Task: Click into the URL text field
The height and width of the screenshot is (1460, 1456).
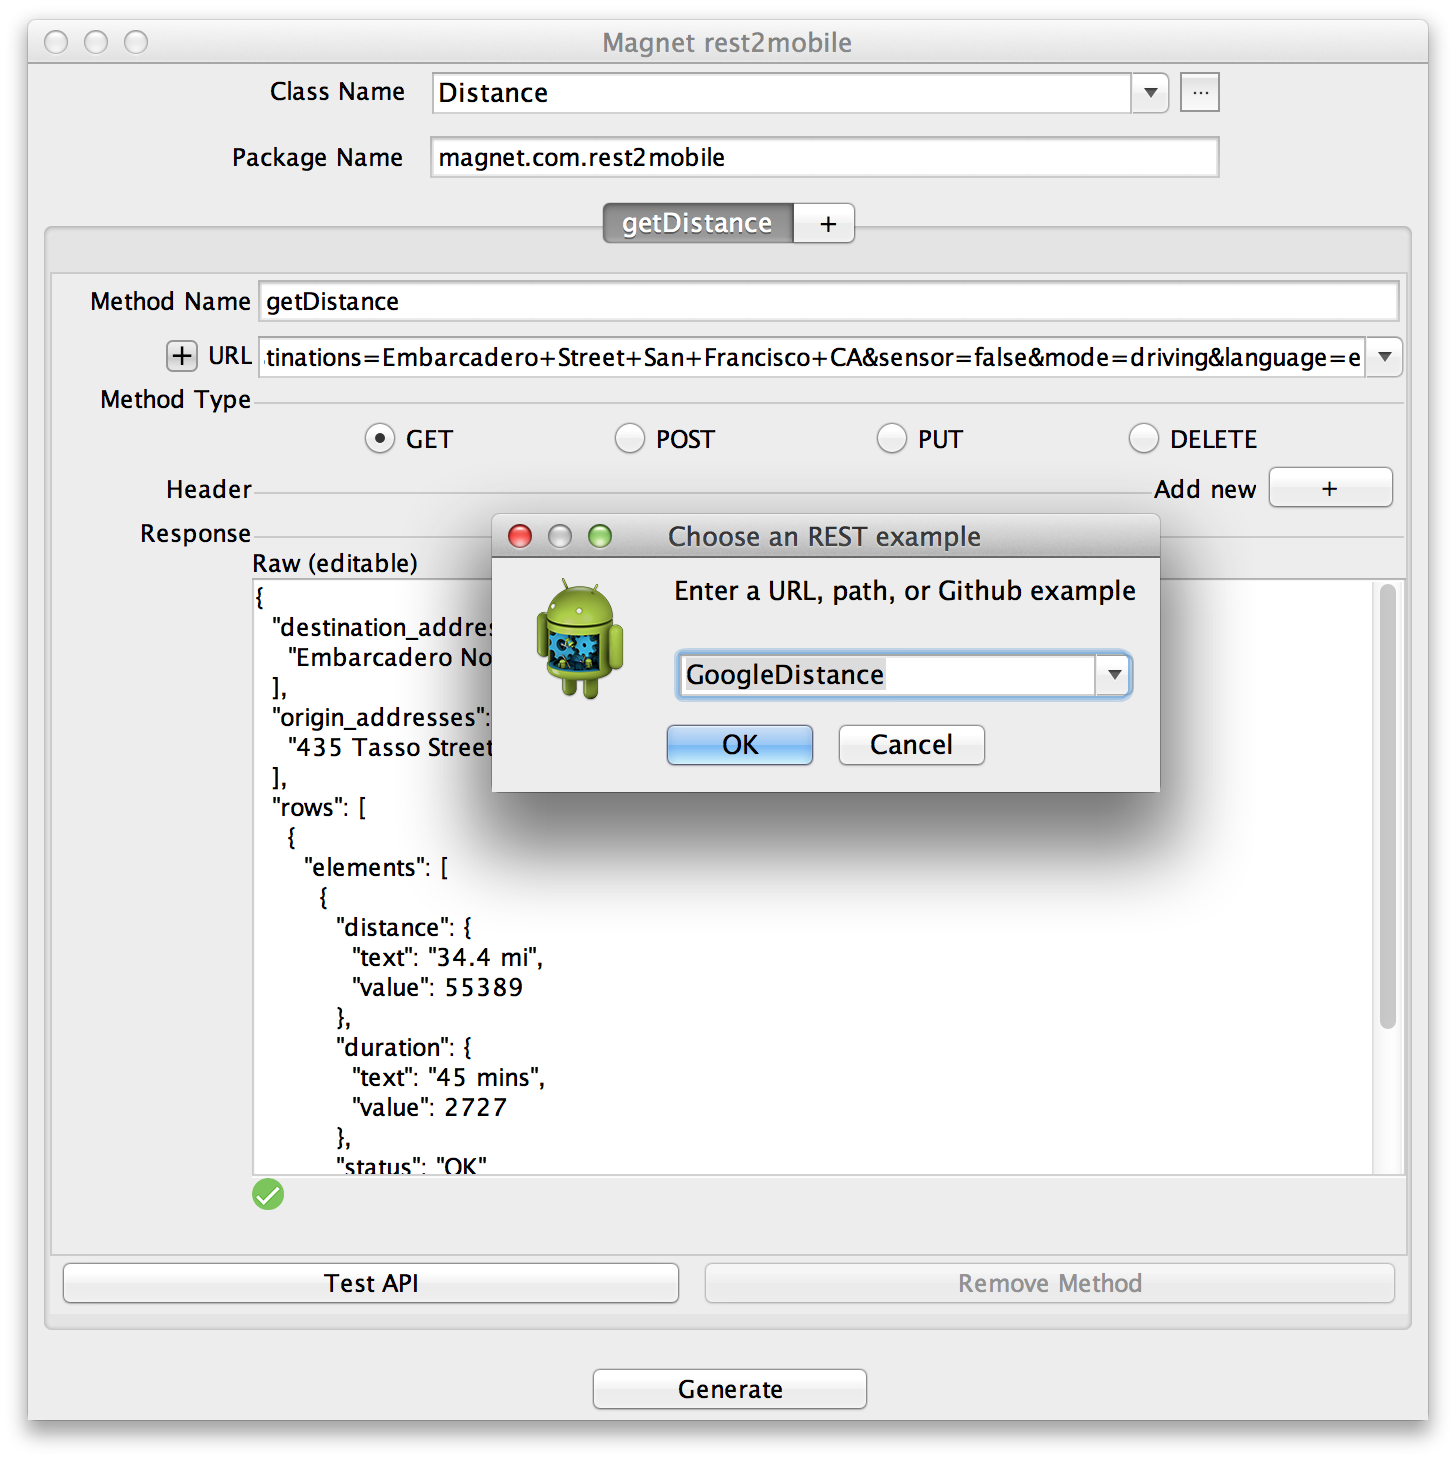Action: click(x=812, y=357)
